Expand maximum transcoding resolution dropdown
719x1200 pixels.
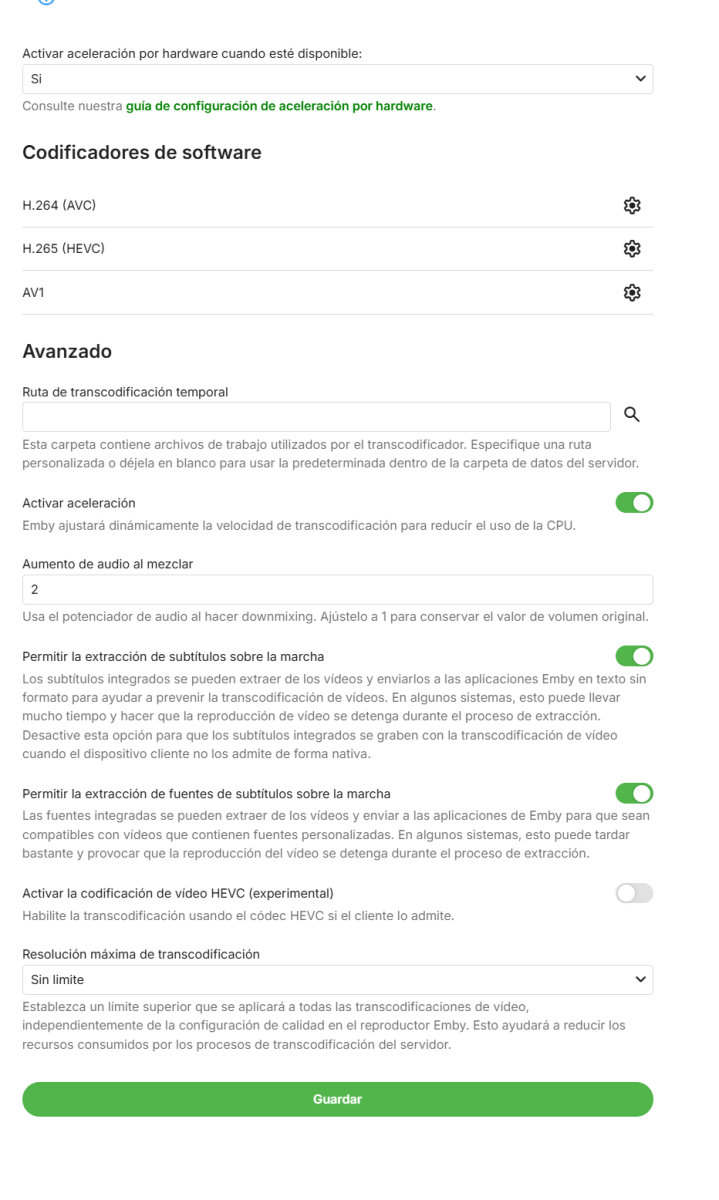click(x=337, y=980)
